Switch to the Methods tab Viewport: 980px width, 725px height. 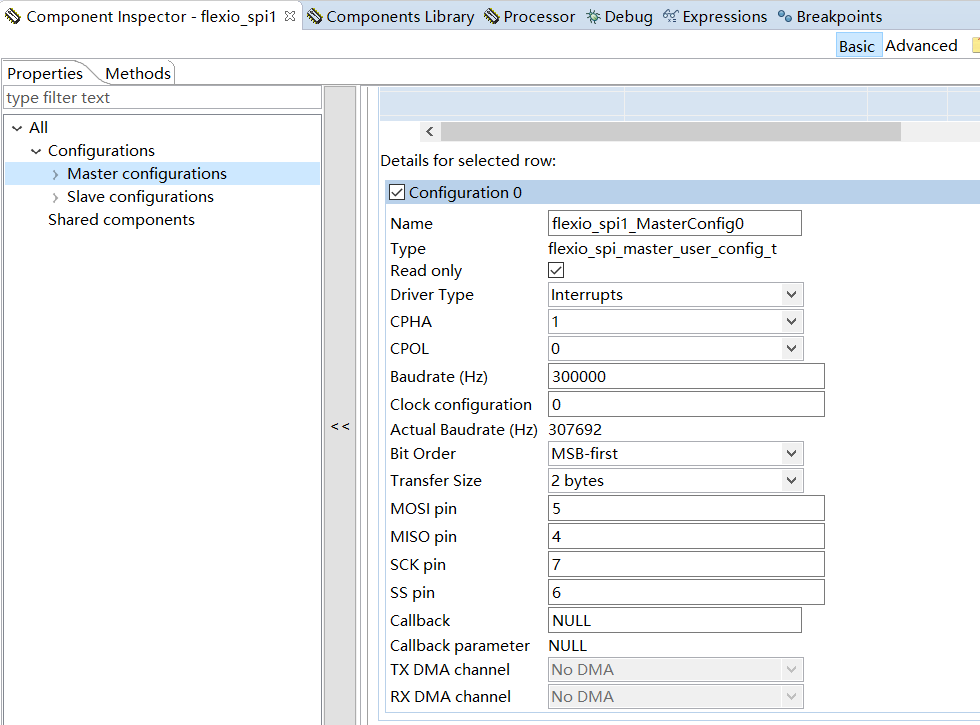[138, 73]
